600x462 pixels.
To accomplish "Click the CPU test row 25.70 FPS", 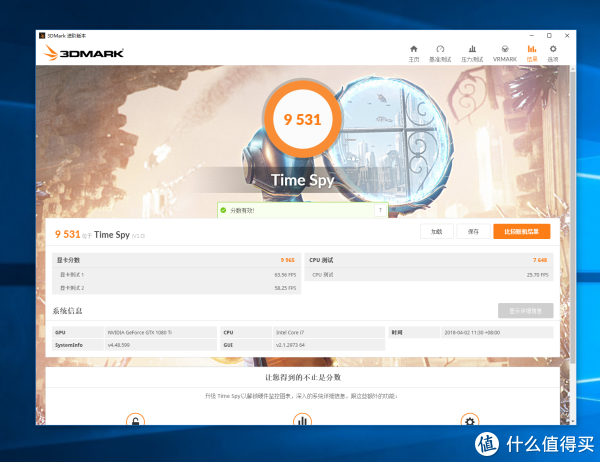I will click(429, 274).
